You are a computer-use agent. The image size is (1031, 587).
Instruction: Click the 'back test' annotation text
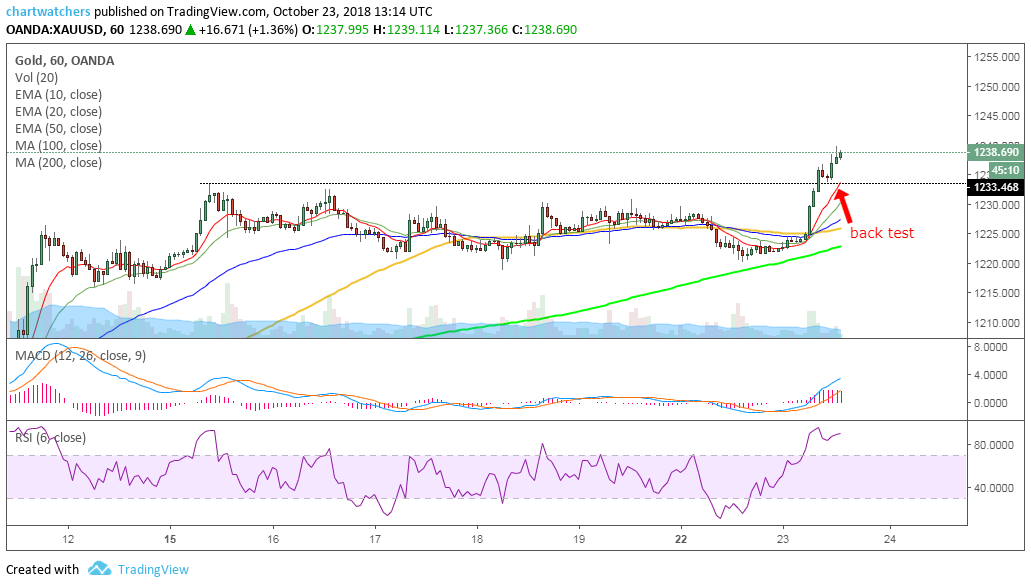point(882,233)
